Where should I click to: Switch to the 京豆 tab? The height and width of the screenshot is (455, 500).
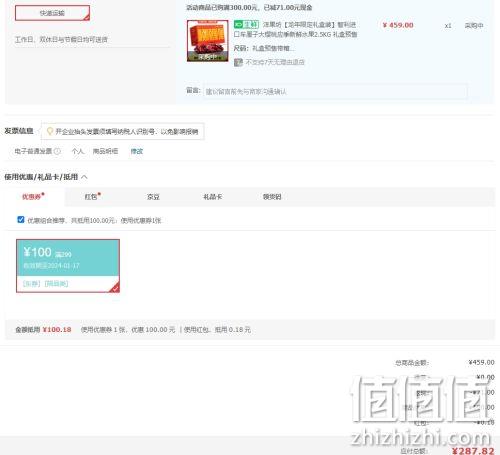[153, 197]
